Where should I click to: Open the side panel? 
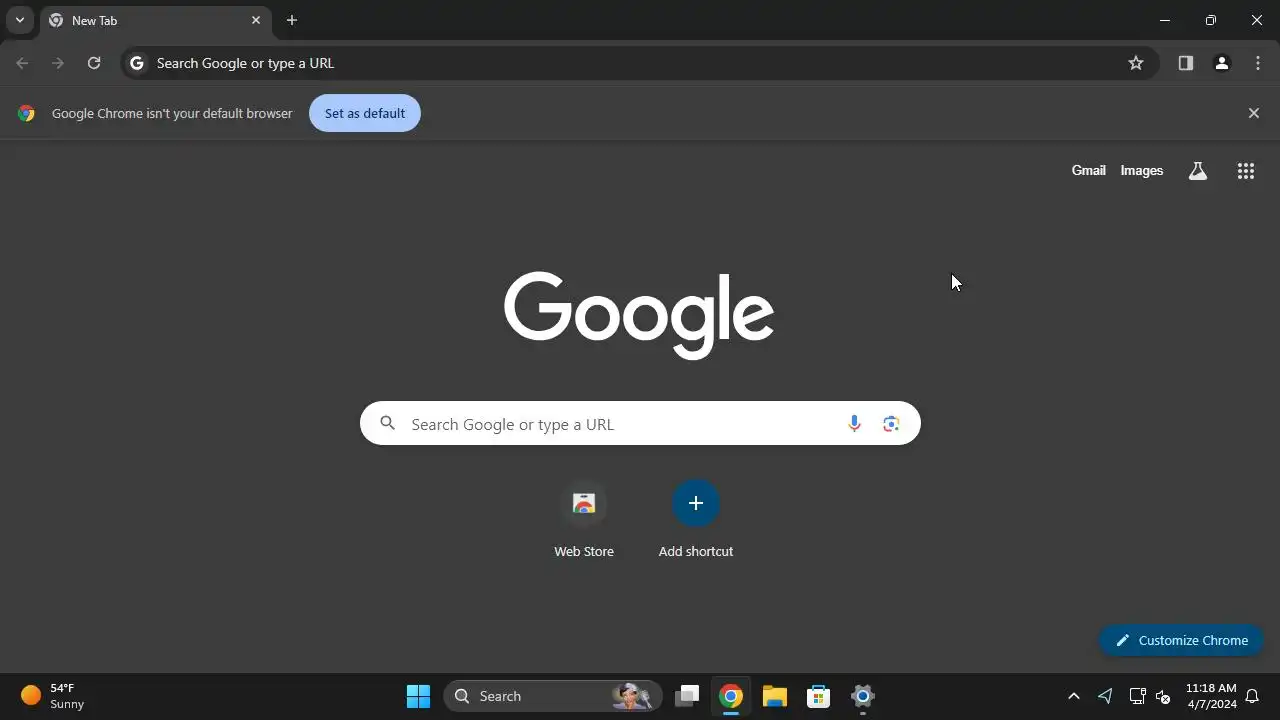[1186, 63]
